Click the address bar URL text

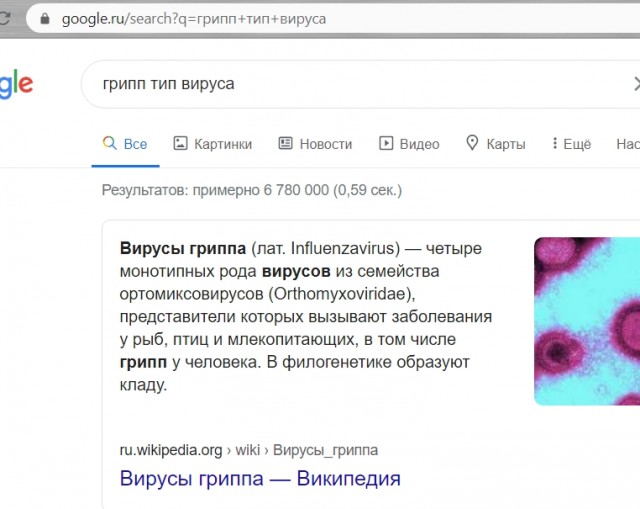[193, 19]
